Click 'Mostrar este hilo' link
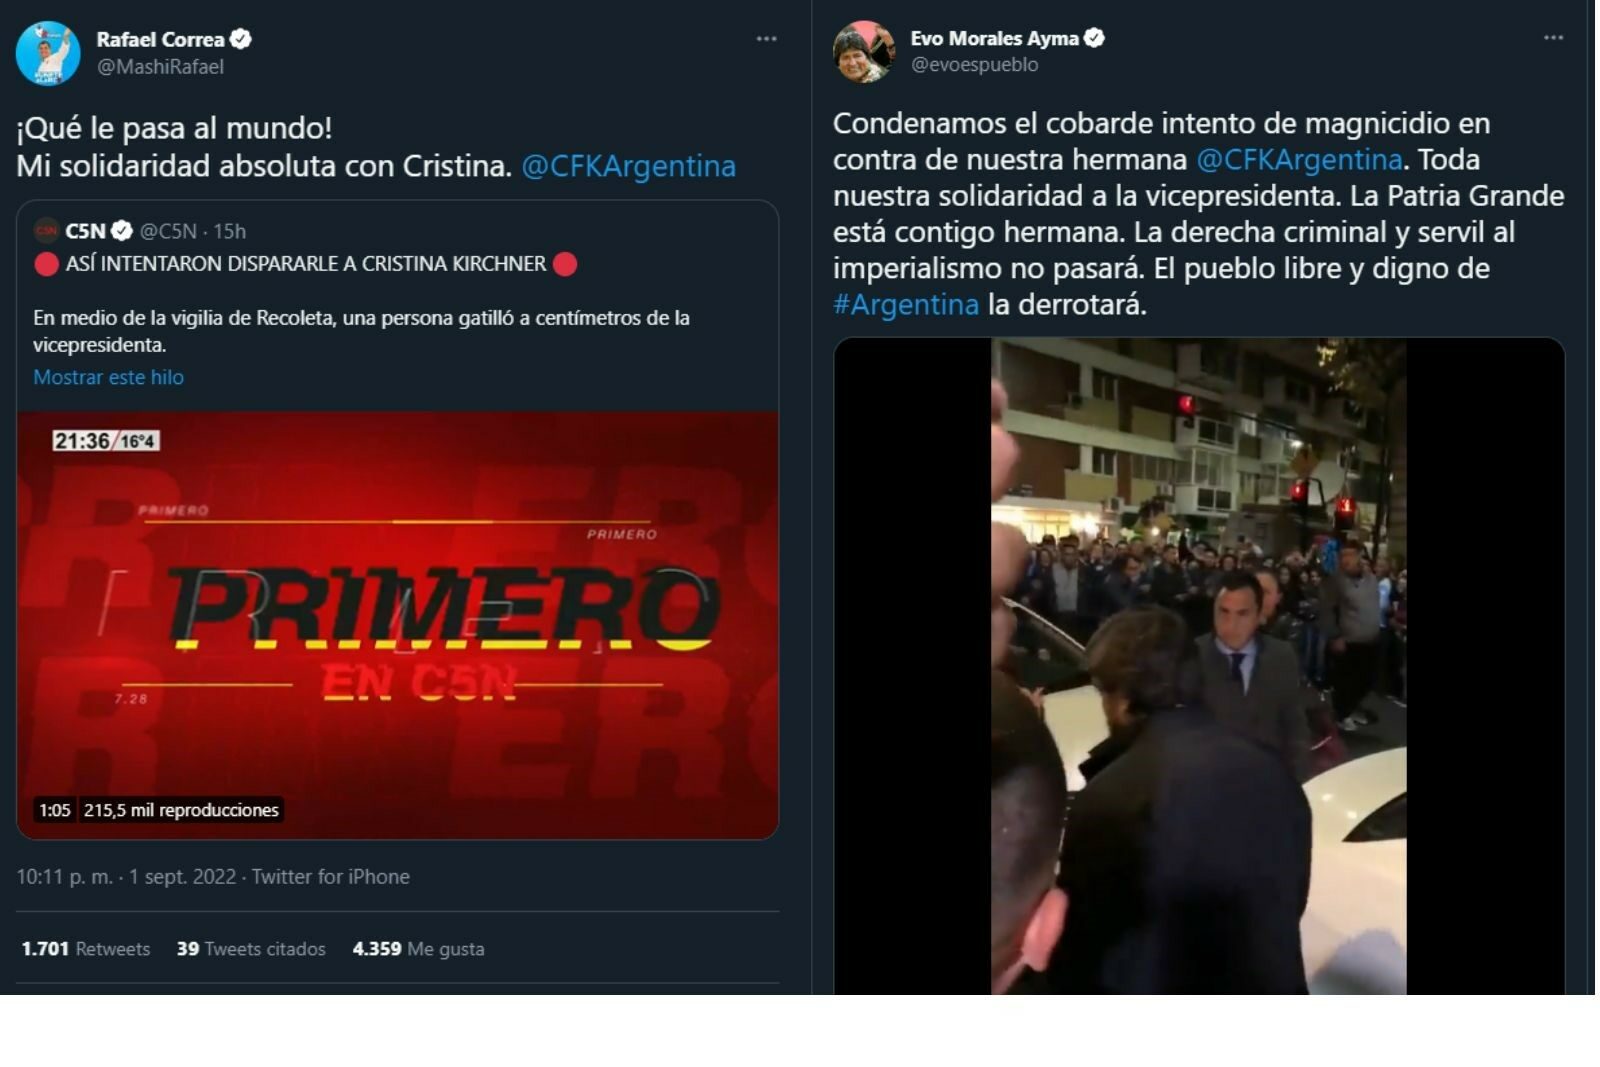The width and height of the screenshot is (1600, 1067). (x=108, y=377)
